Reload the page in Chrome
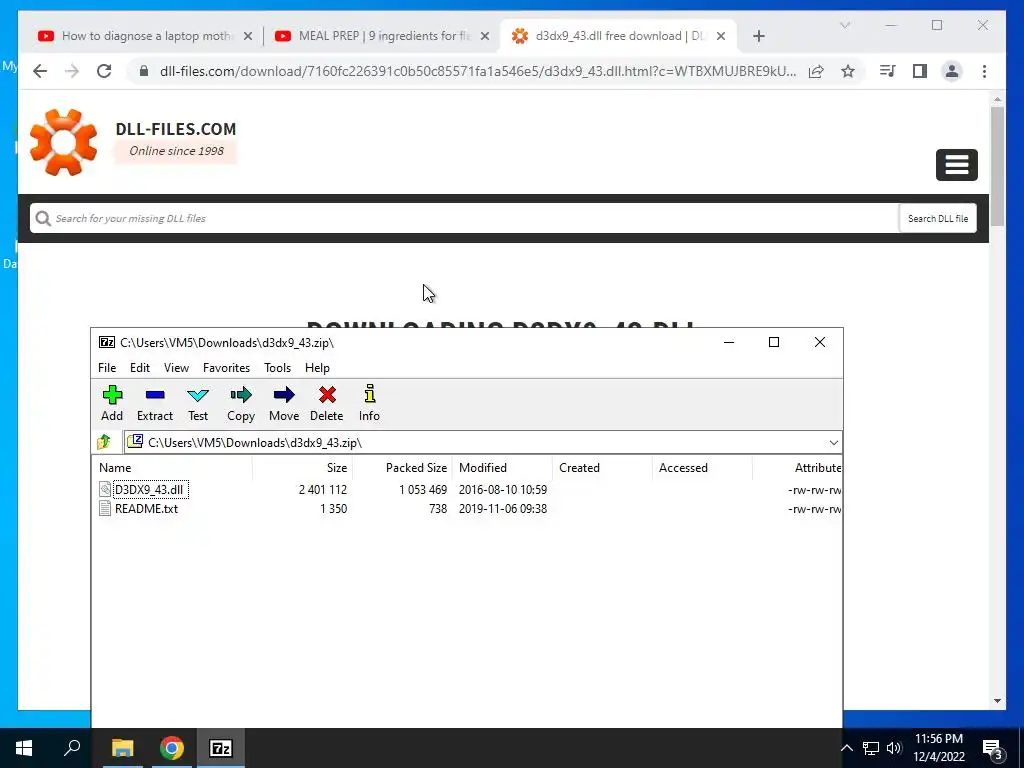1024x768 pixels. point(104,71)
